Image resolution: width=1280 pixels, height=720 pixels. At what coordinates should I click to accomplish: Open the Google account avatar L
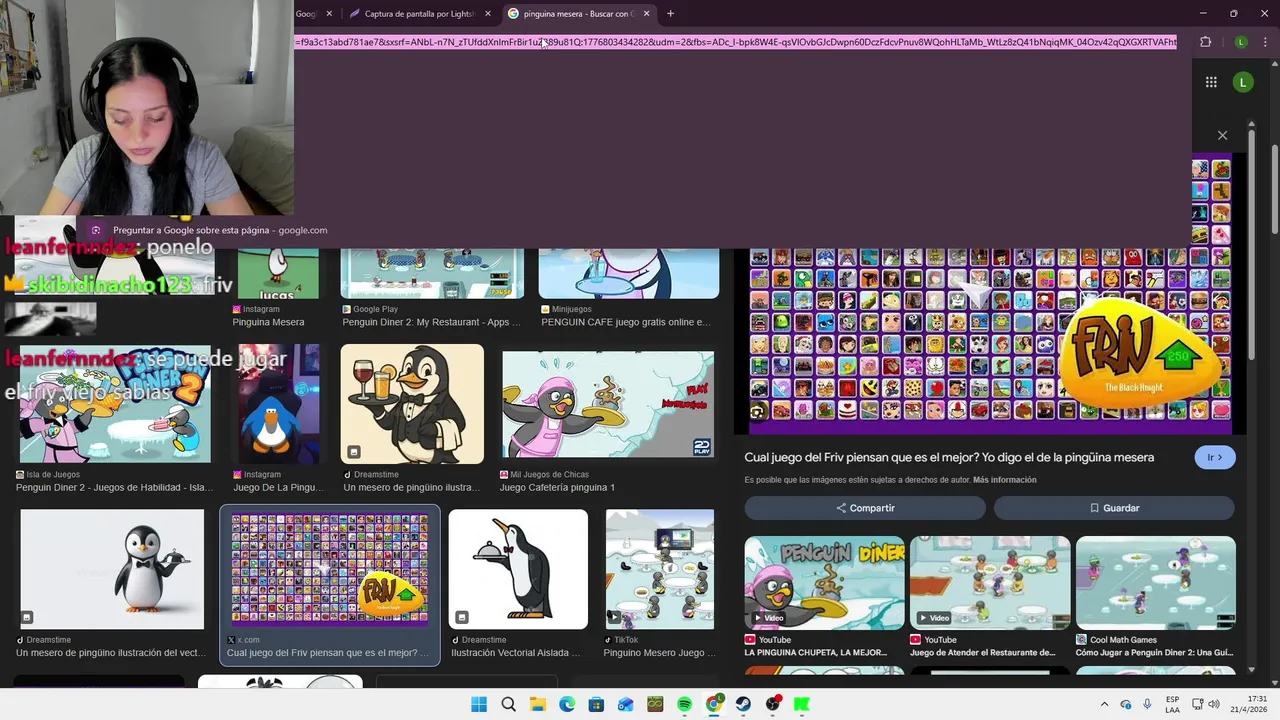pos(1243,82)
